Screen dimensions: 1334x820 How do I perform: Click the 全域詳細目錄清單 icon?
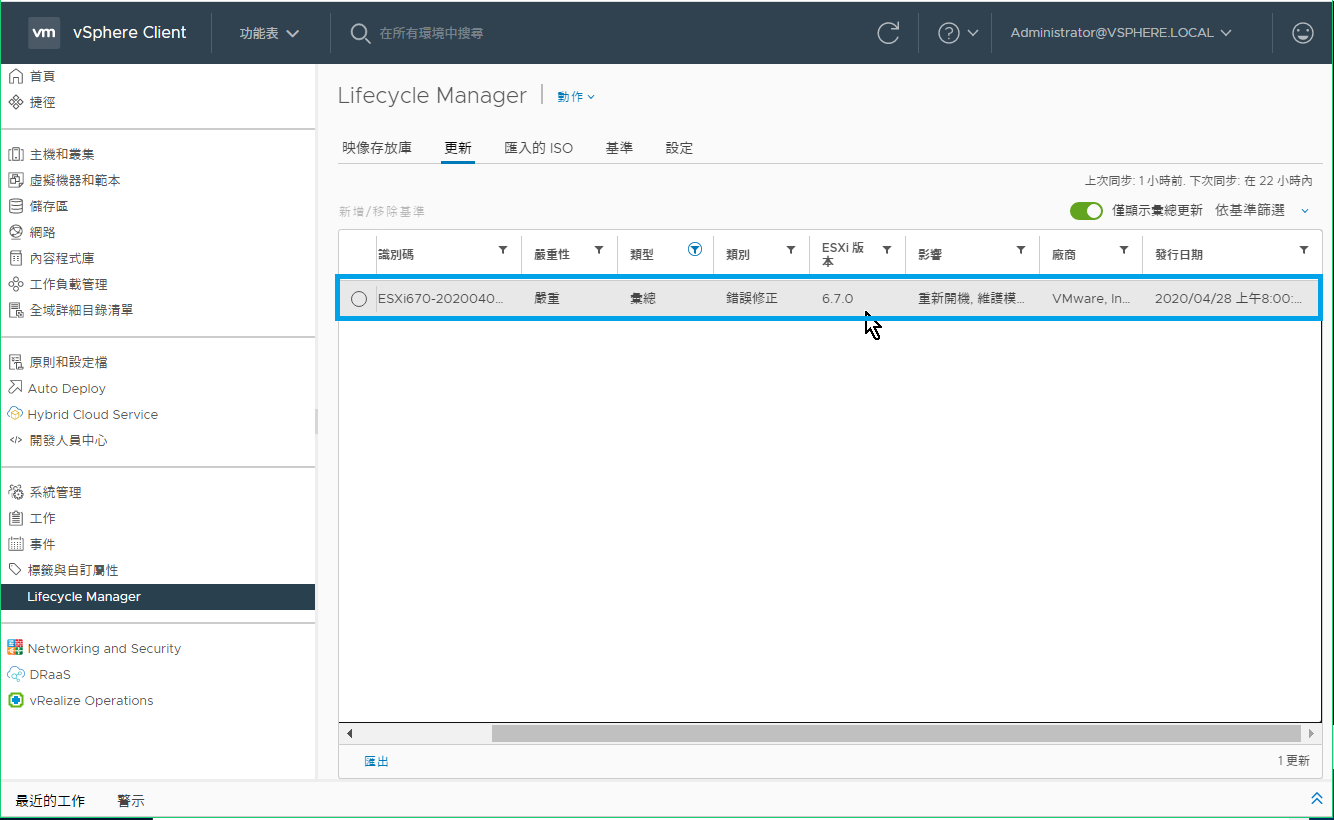coord(16,310)
